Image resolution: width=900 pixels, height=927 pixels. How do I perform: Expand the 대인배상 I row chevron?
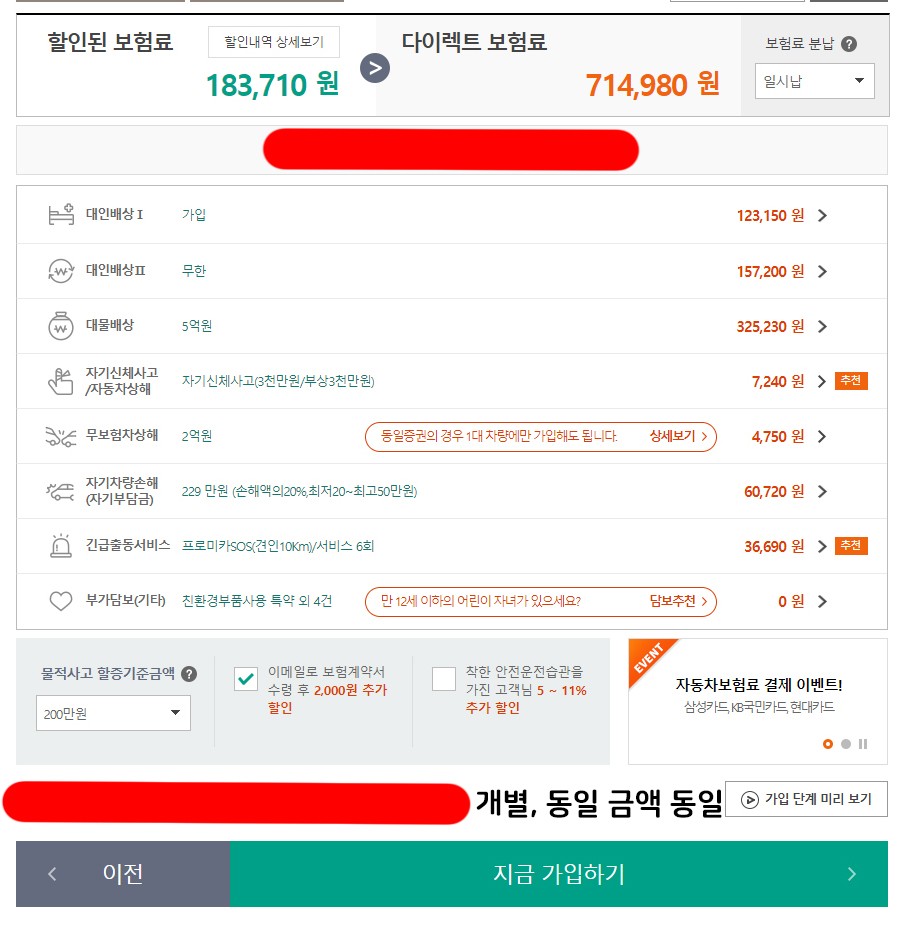point(822,215)
